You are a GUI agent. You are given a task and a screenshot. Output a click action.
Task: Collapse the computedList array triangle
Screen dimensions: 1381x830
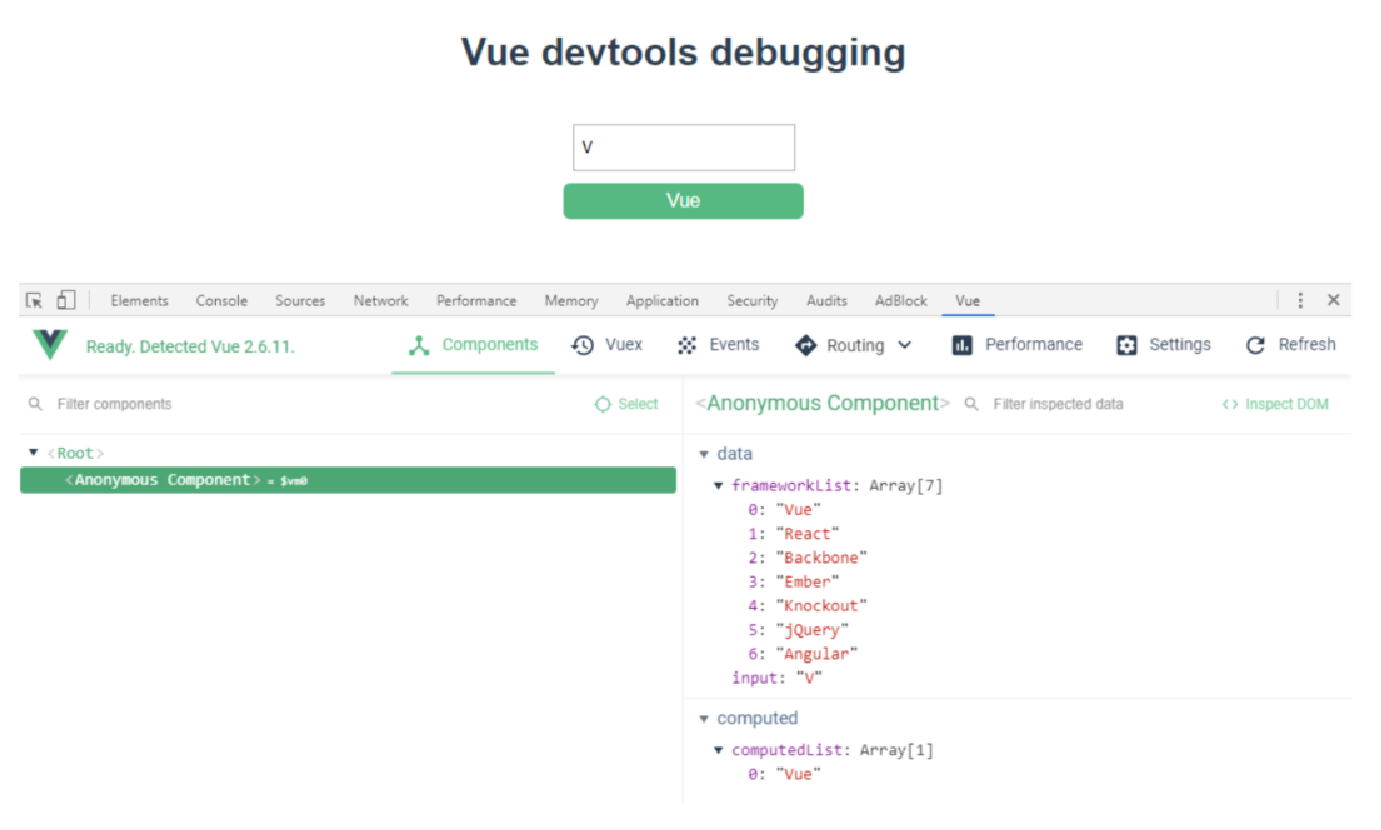[x=719, y=750]
